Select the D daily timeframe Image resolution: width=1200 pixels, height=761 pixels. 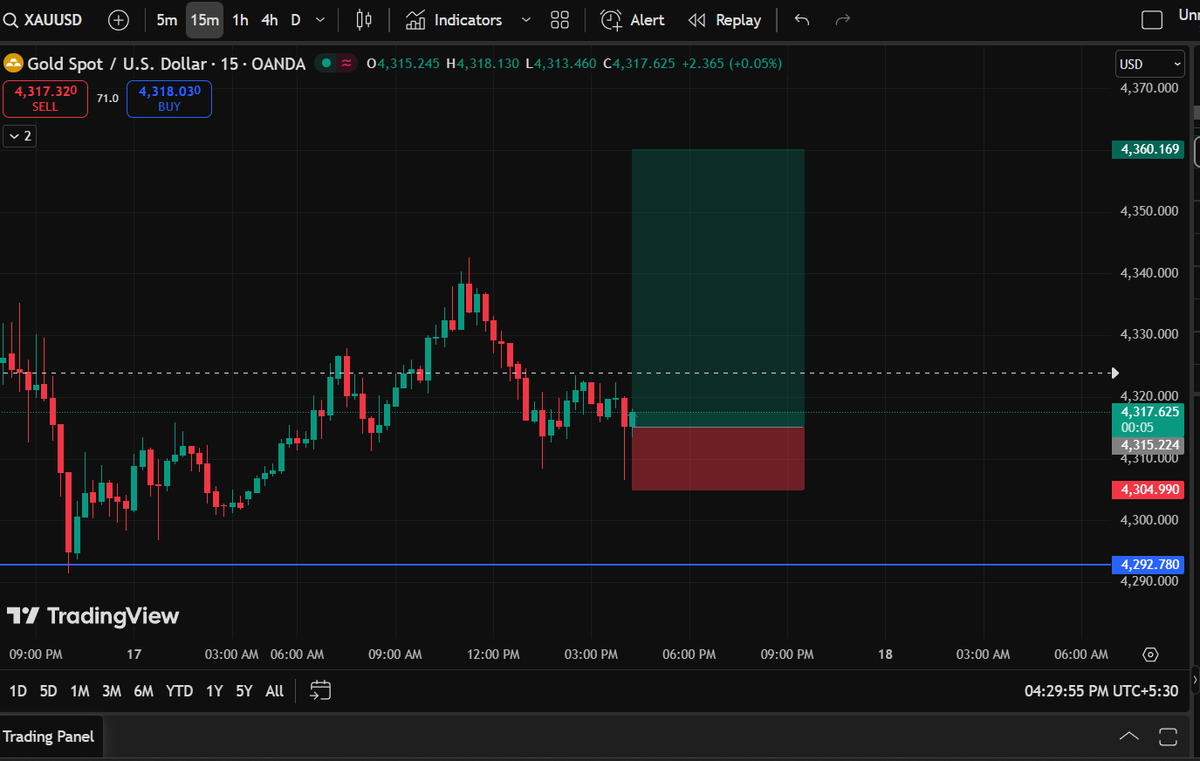(x=295, y=20)
